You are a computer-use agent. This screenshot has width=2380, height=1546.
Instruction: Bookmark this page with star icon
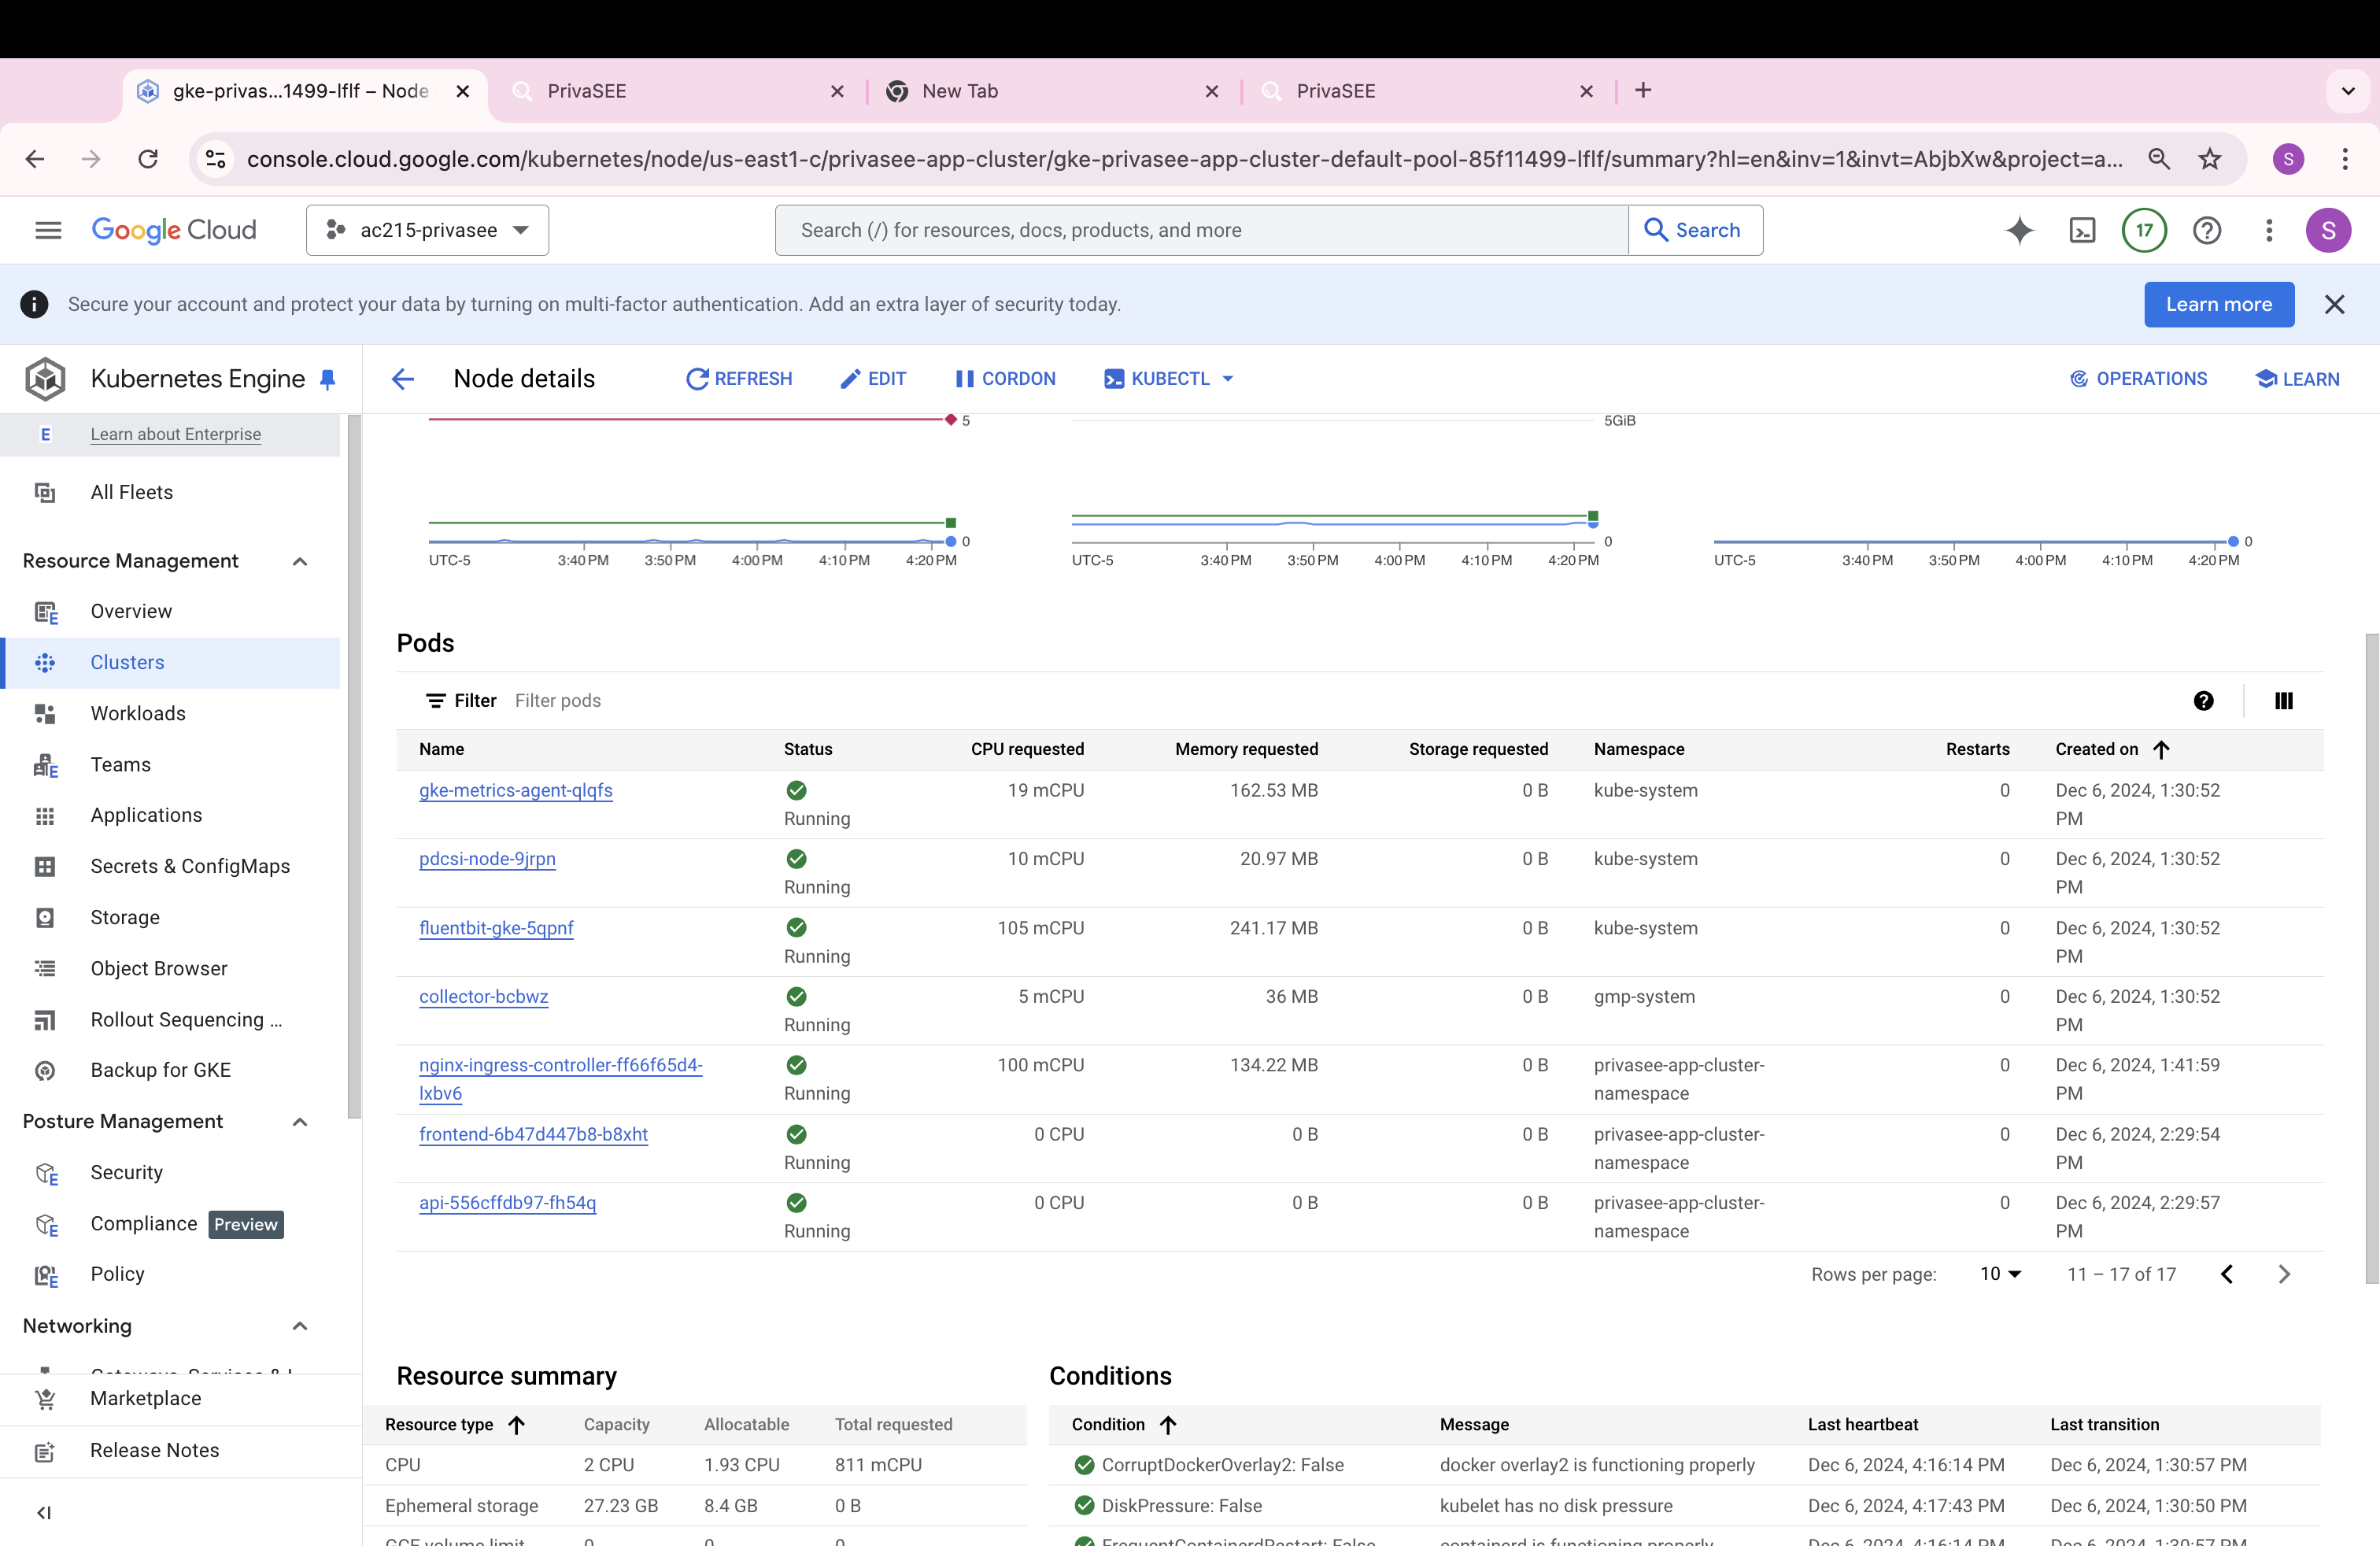point(2209,159)
